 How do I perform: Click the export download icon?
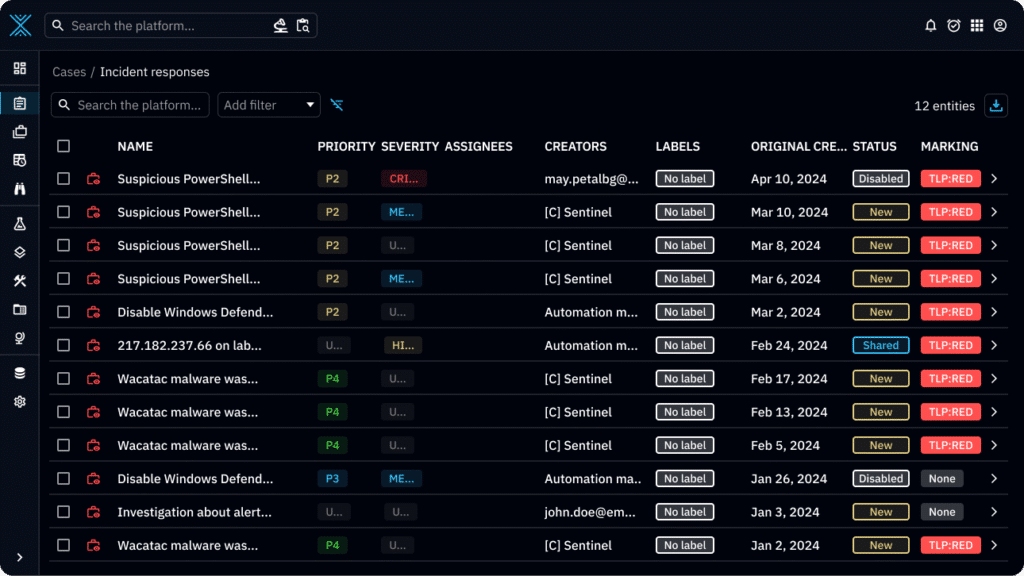996,105
